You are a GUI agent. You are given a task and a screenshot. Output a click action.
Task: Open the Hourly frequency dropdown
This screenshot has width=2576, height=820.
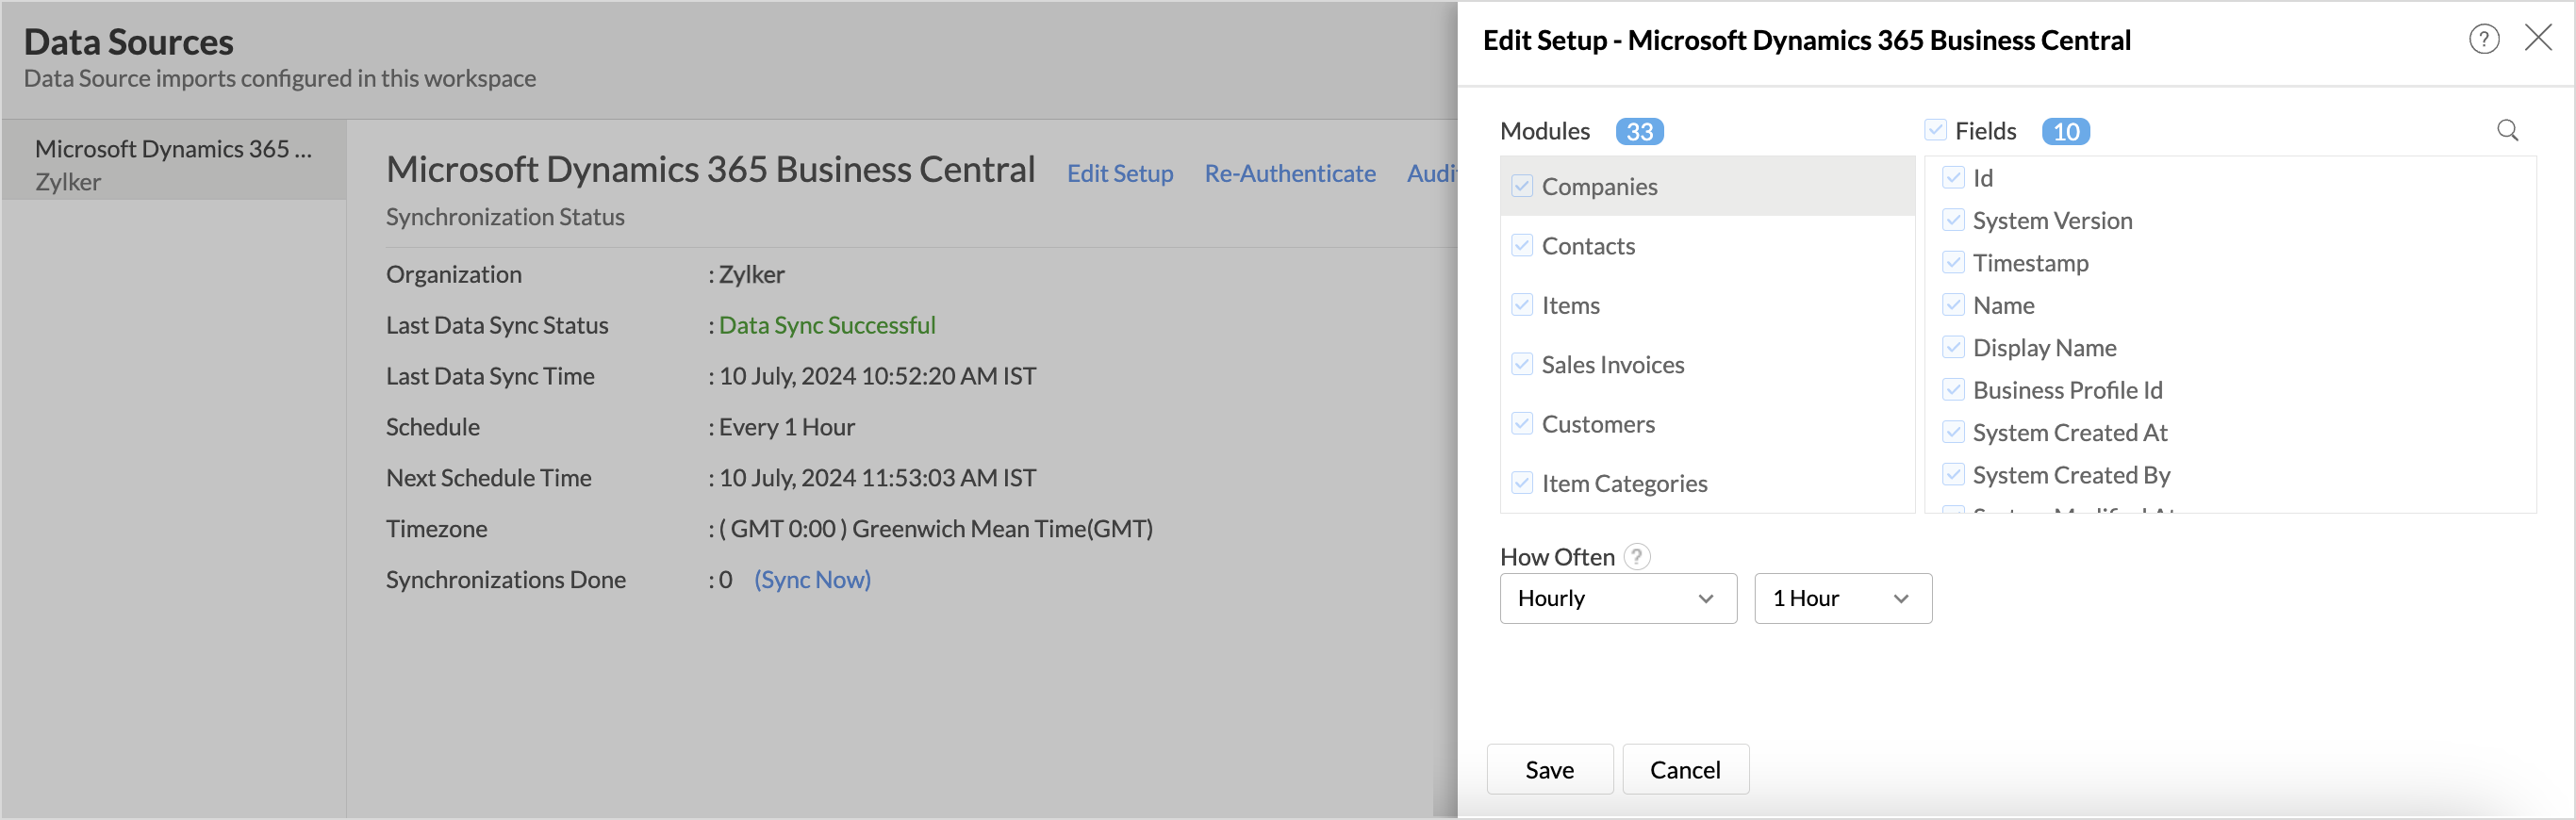pyautogui.click(x=1617, y=598)
